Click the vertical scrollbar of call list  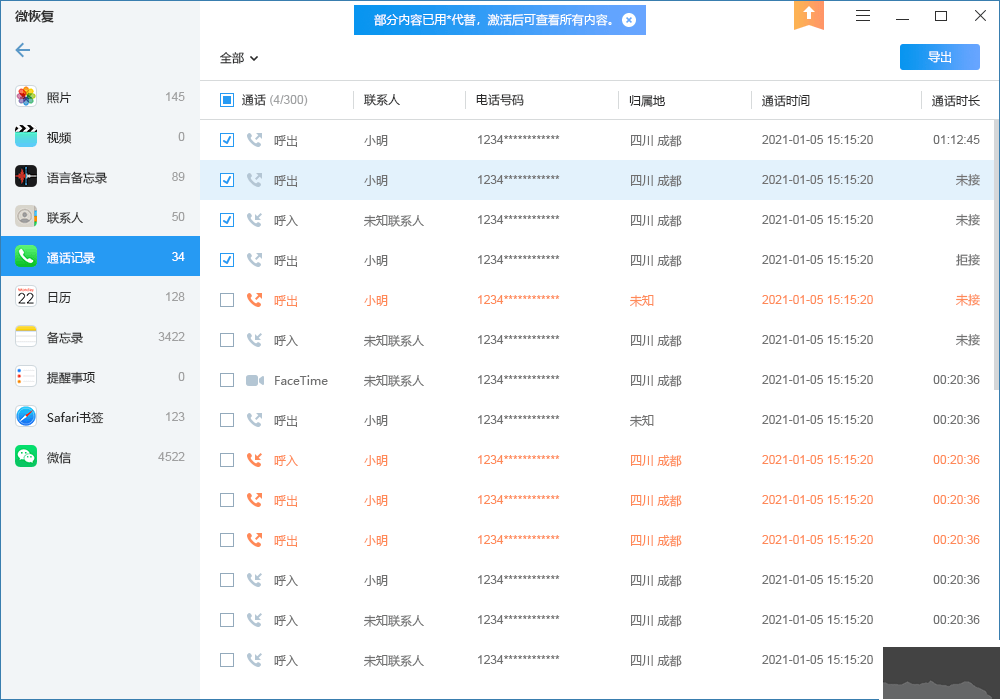click(x=996, y=255)
